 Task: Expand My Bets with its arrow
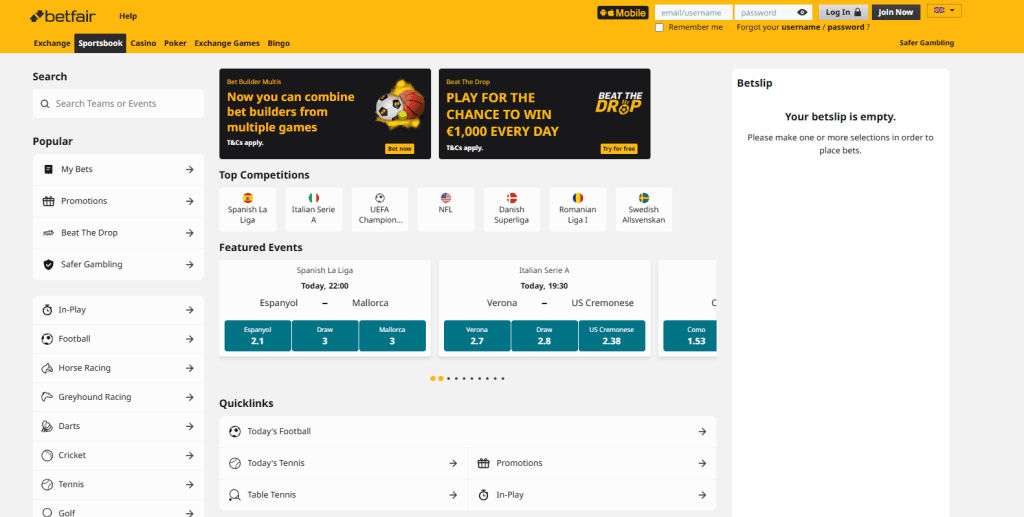[x=189, y=169]
